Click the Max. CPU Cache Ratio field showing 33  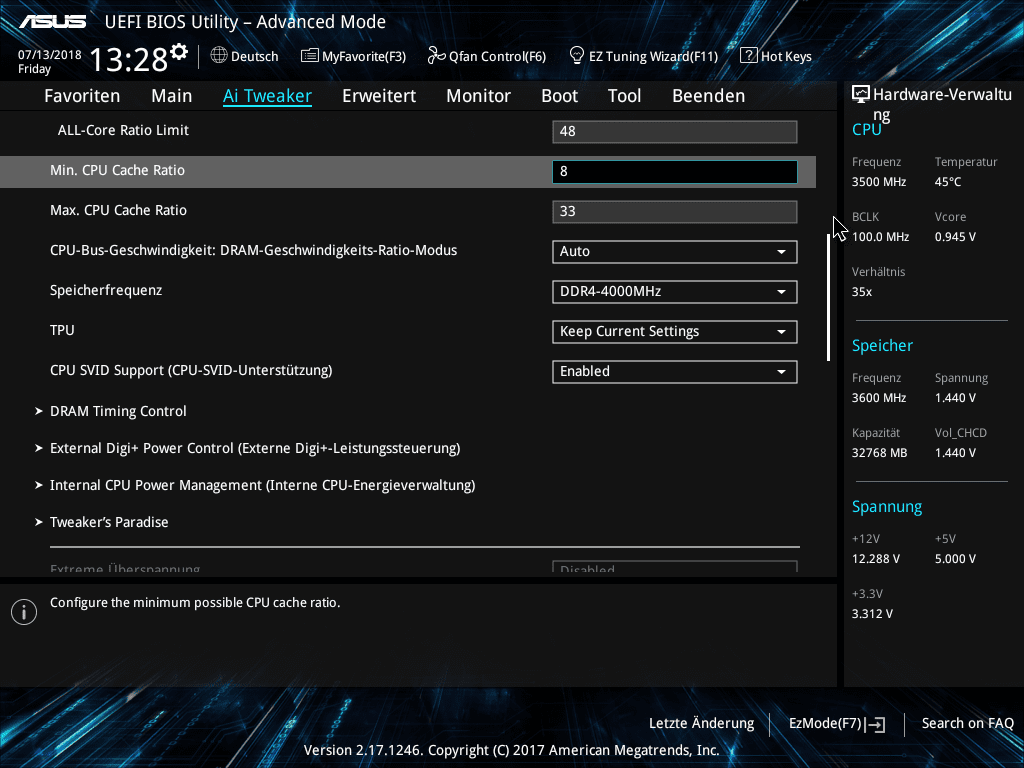(x=675, y=212)
